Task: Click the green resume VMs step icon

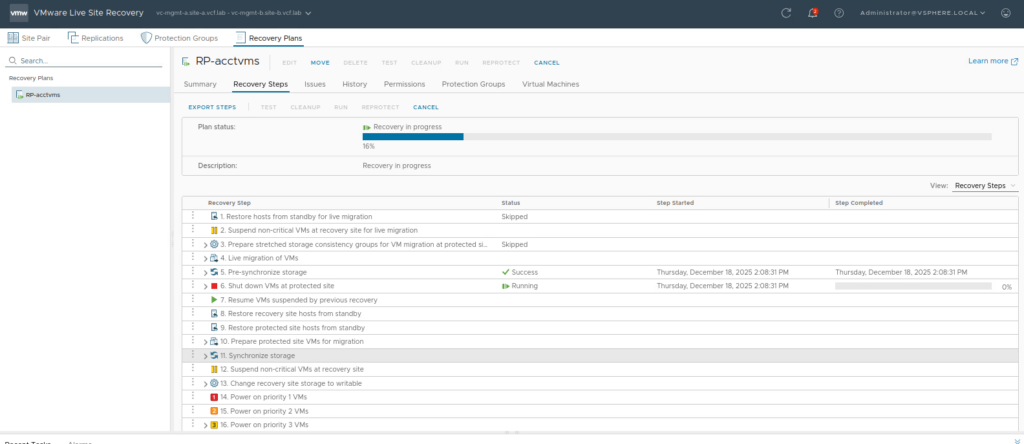Action: (x=214, y=300)
